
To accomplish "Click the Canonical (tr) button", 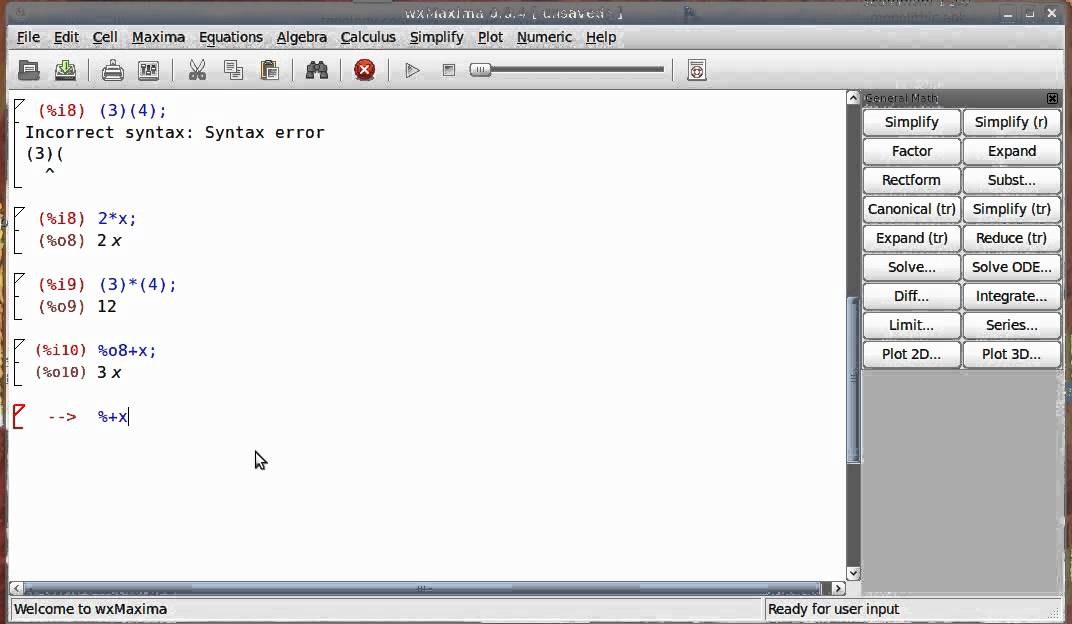I will [x=911, y=209].
